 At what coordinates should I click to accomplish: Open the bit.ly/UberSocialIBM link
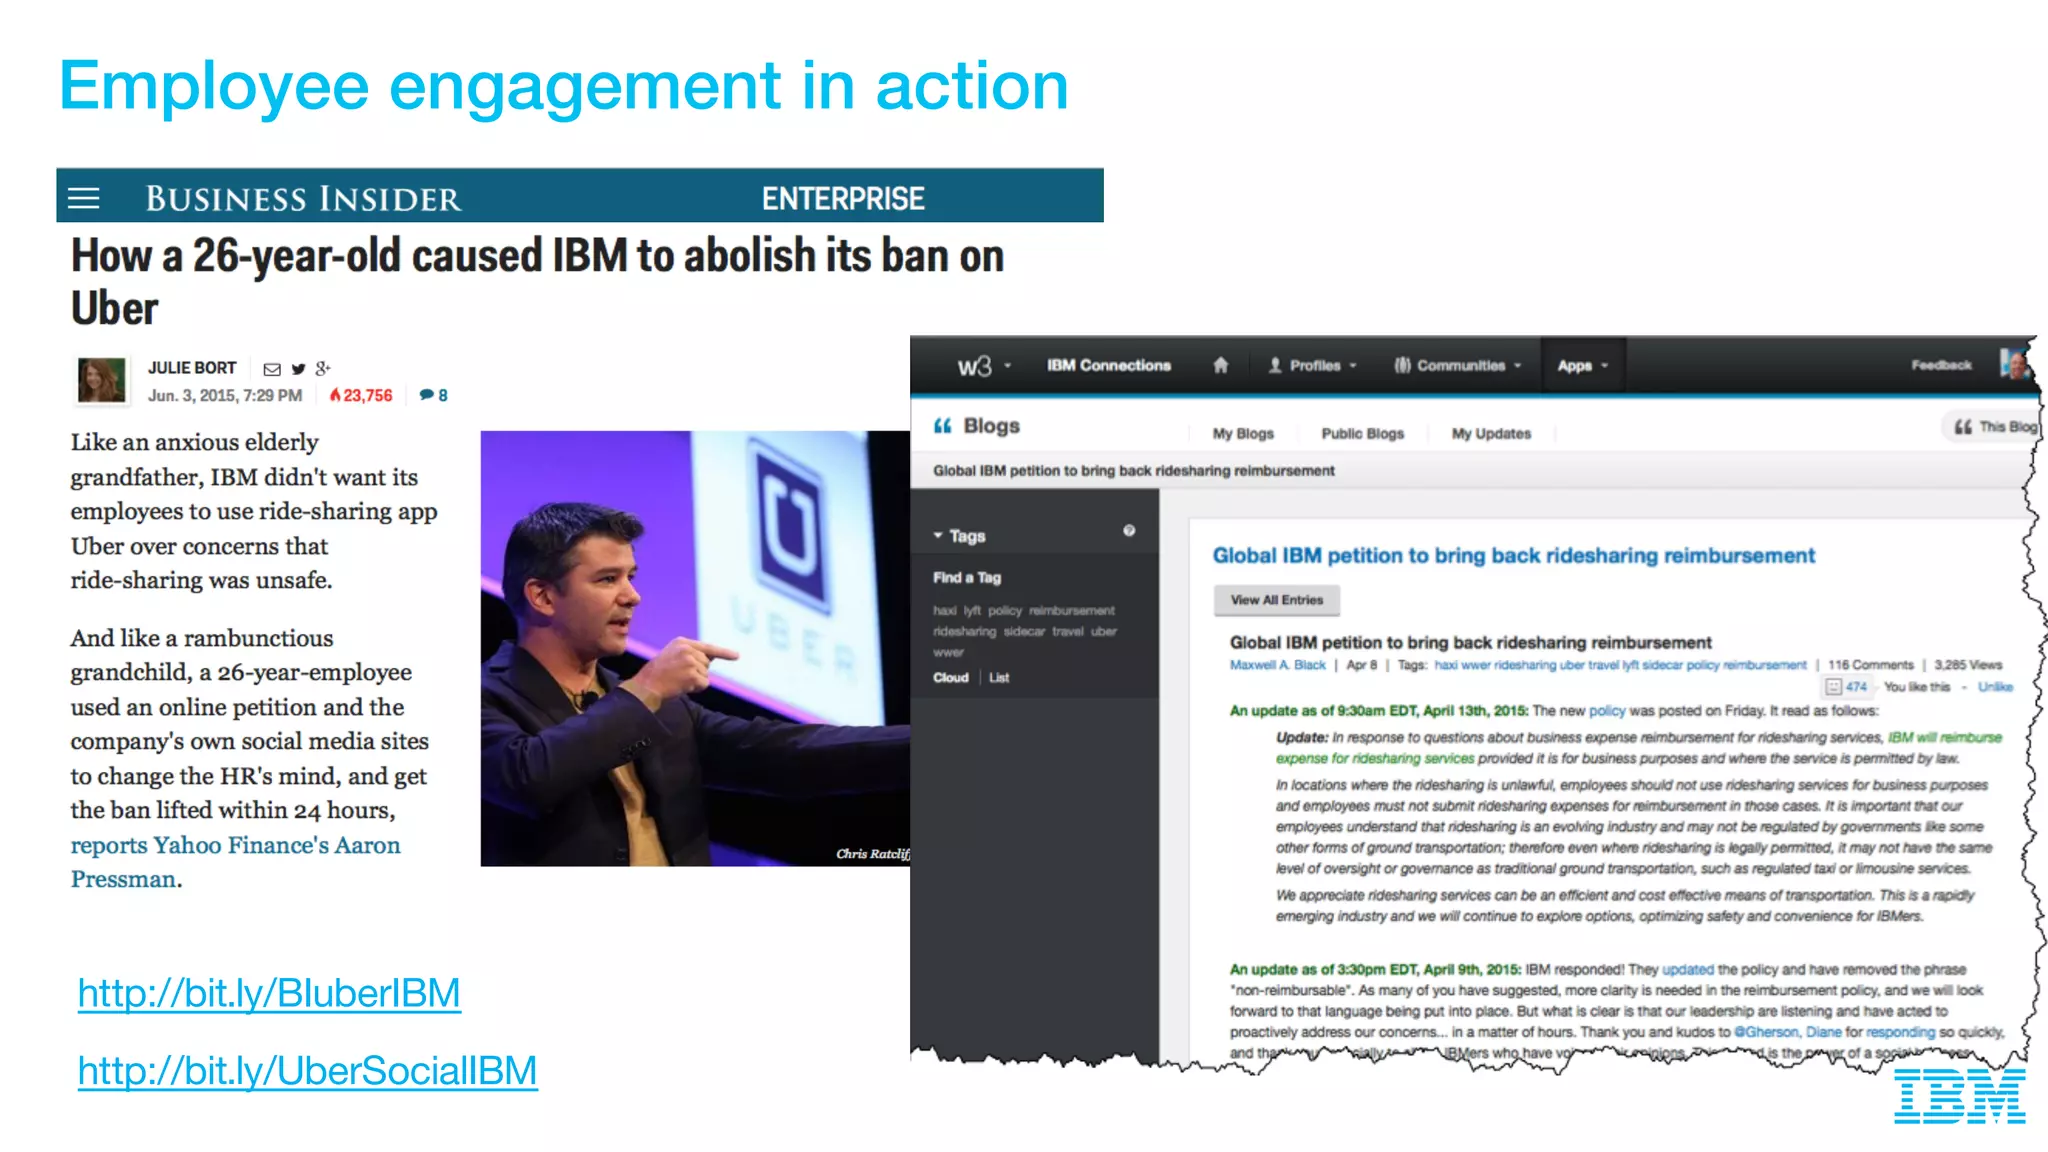[308, 1071]
